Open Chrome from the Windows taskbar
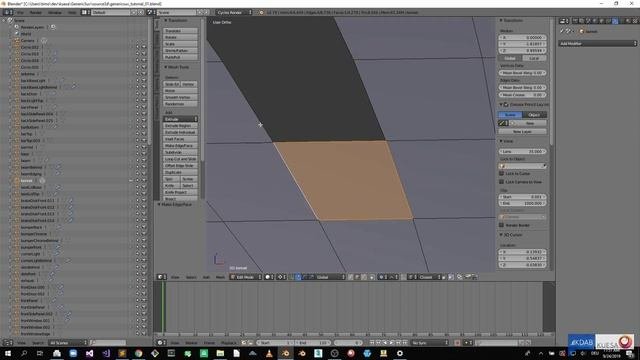Screen dimensions: 640x360 click(x=138, y=353)
